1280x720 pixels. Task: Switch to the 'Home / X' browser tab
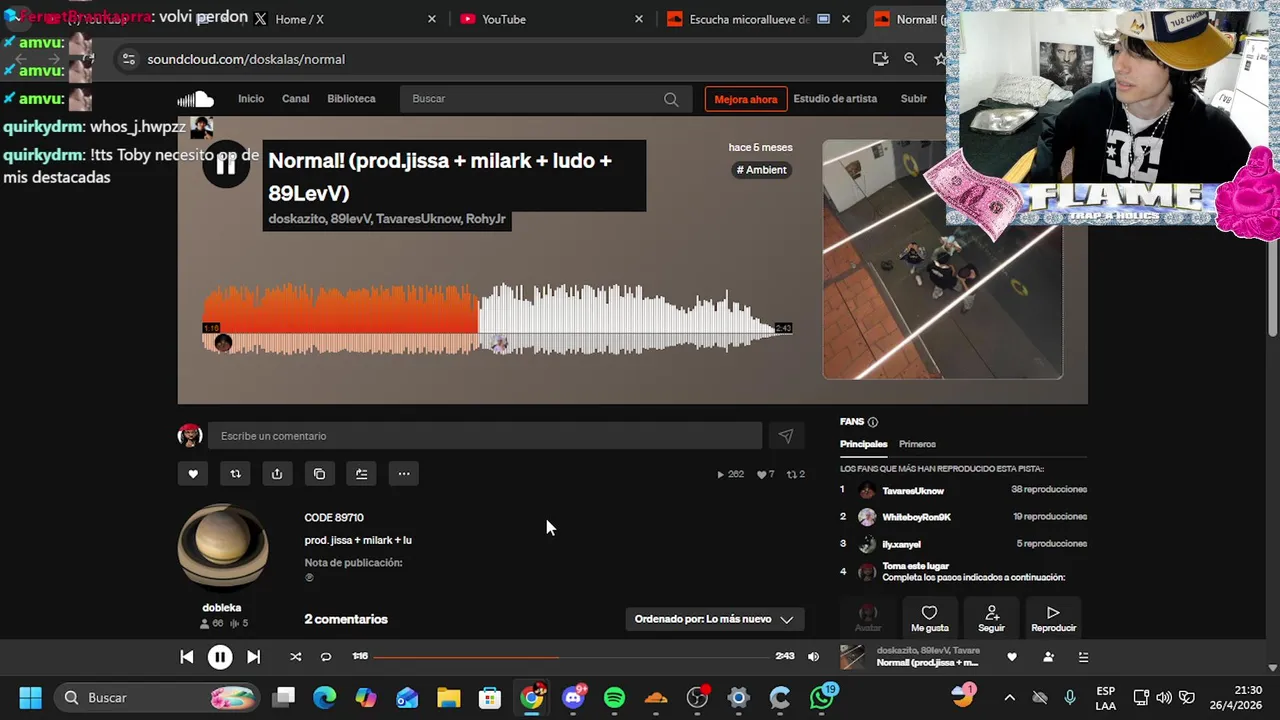click(344, 19)
